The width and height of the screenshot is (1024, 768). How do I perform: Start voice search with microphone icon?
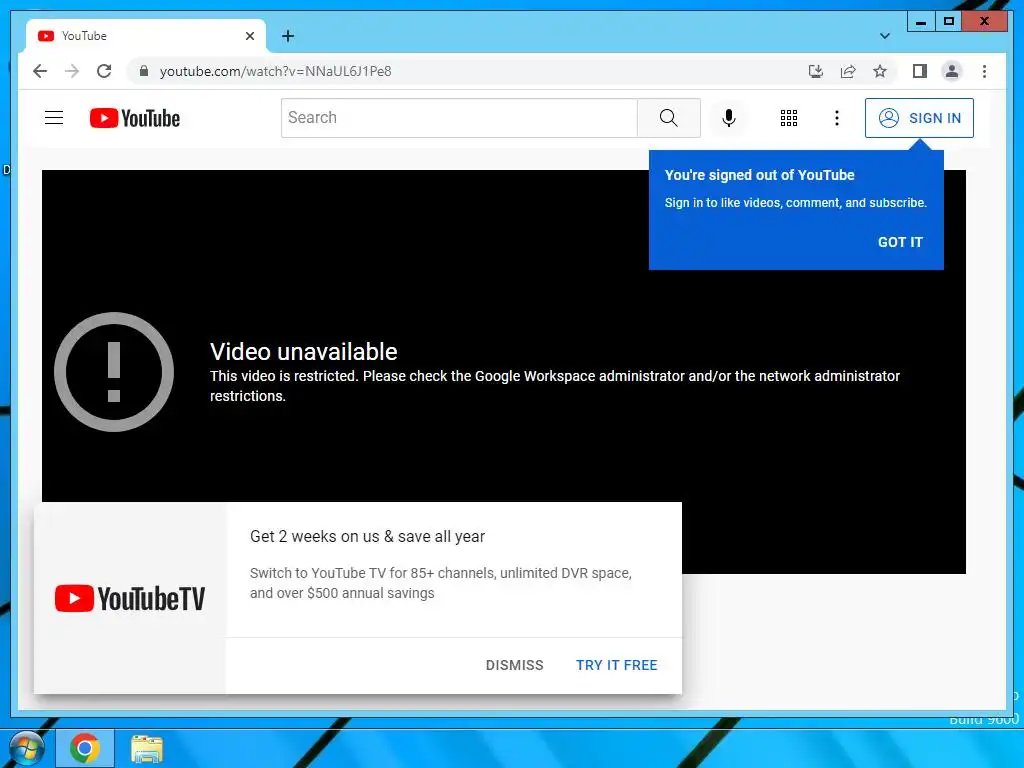coord(729,118)
